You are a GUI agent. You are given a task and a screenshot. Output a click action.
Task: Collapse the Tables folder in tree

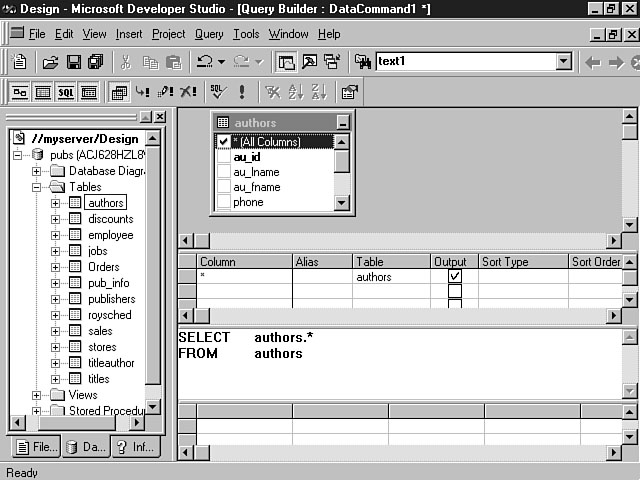(x=37, y=187)
